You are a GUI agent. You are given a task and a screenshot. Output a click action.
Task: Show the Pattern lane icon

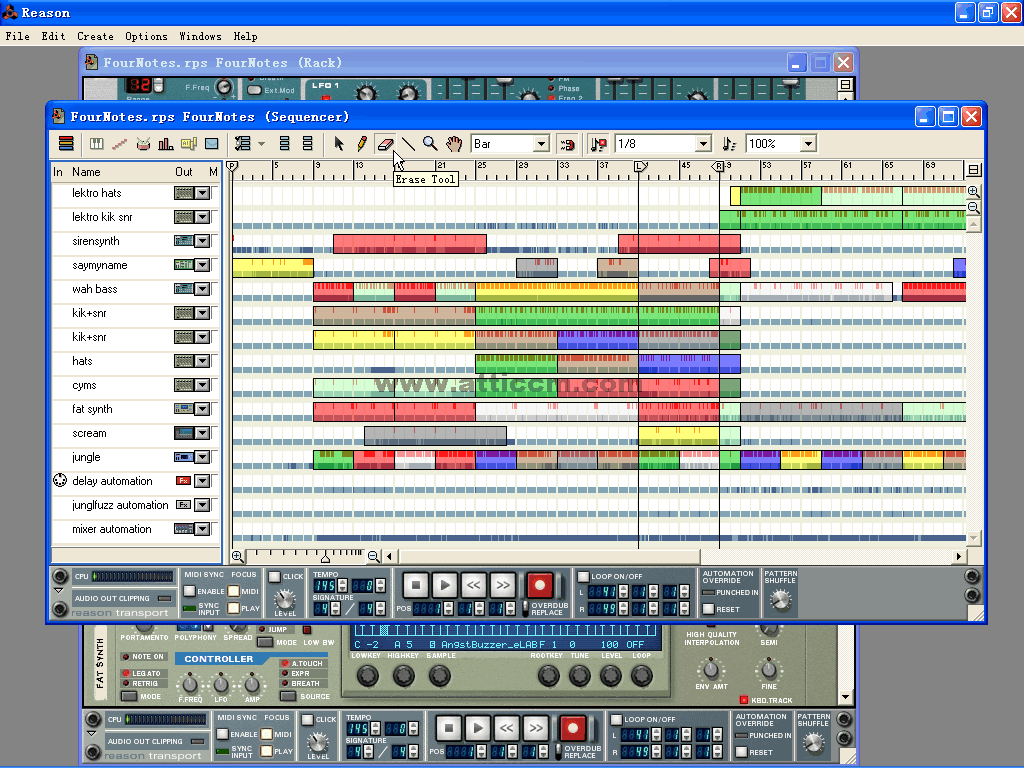[189, 144]
